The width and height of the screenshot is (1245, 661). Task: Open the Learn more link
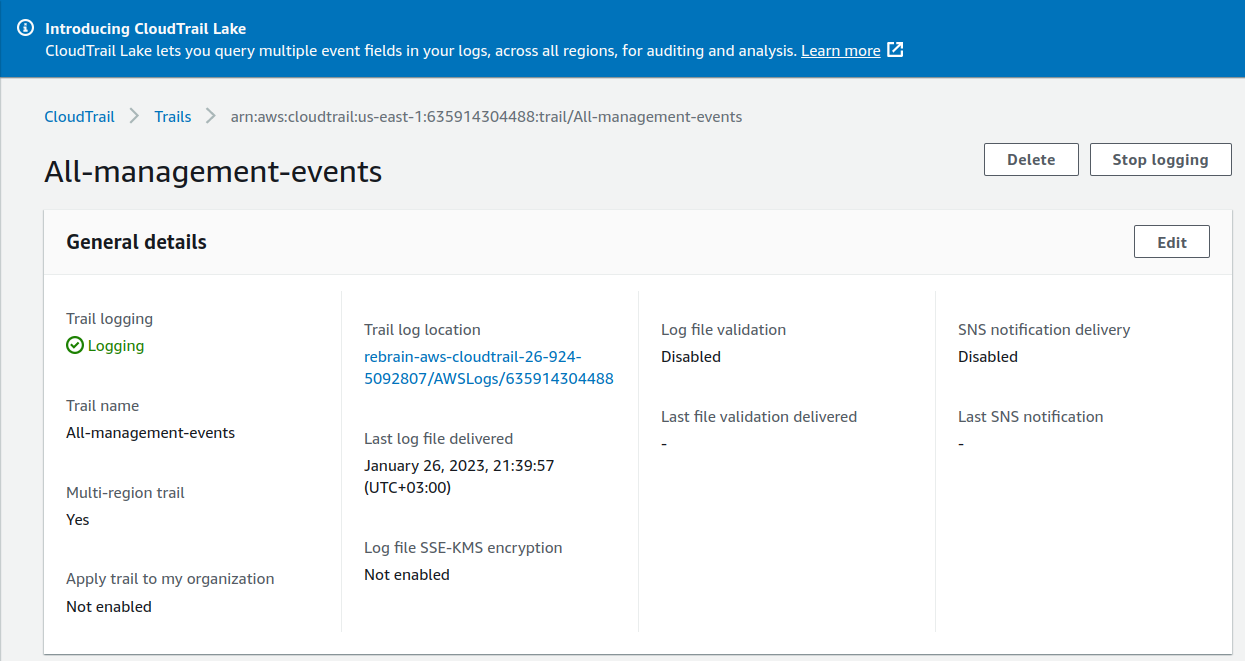[x=841, y=50]
